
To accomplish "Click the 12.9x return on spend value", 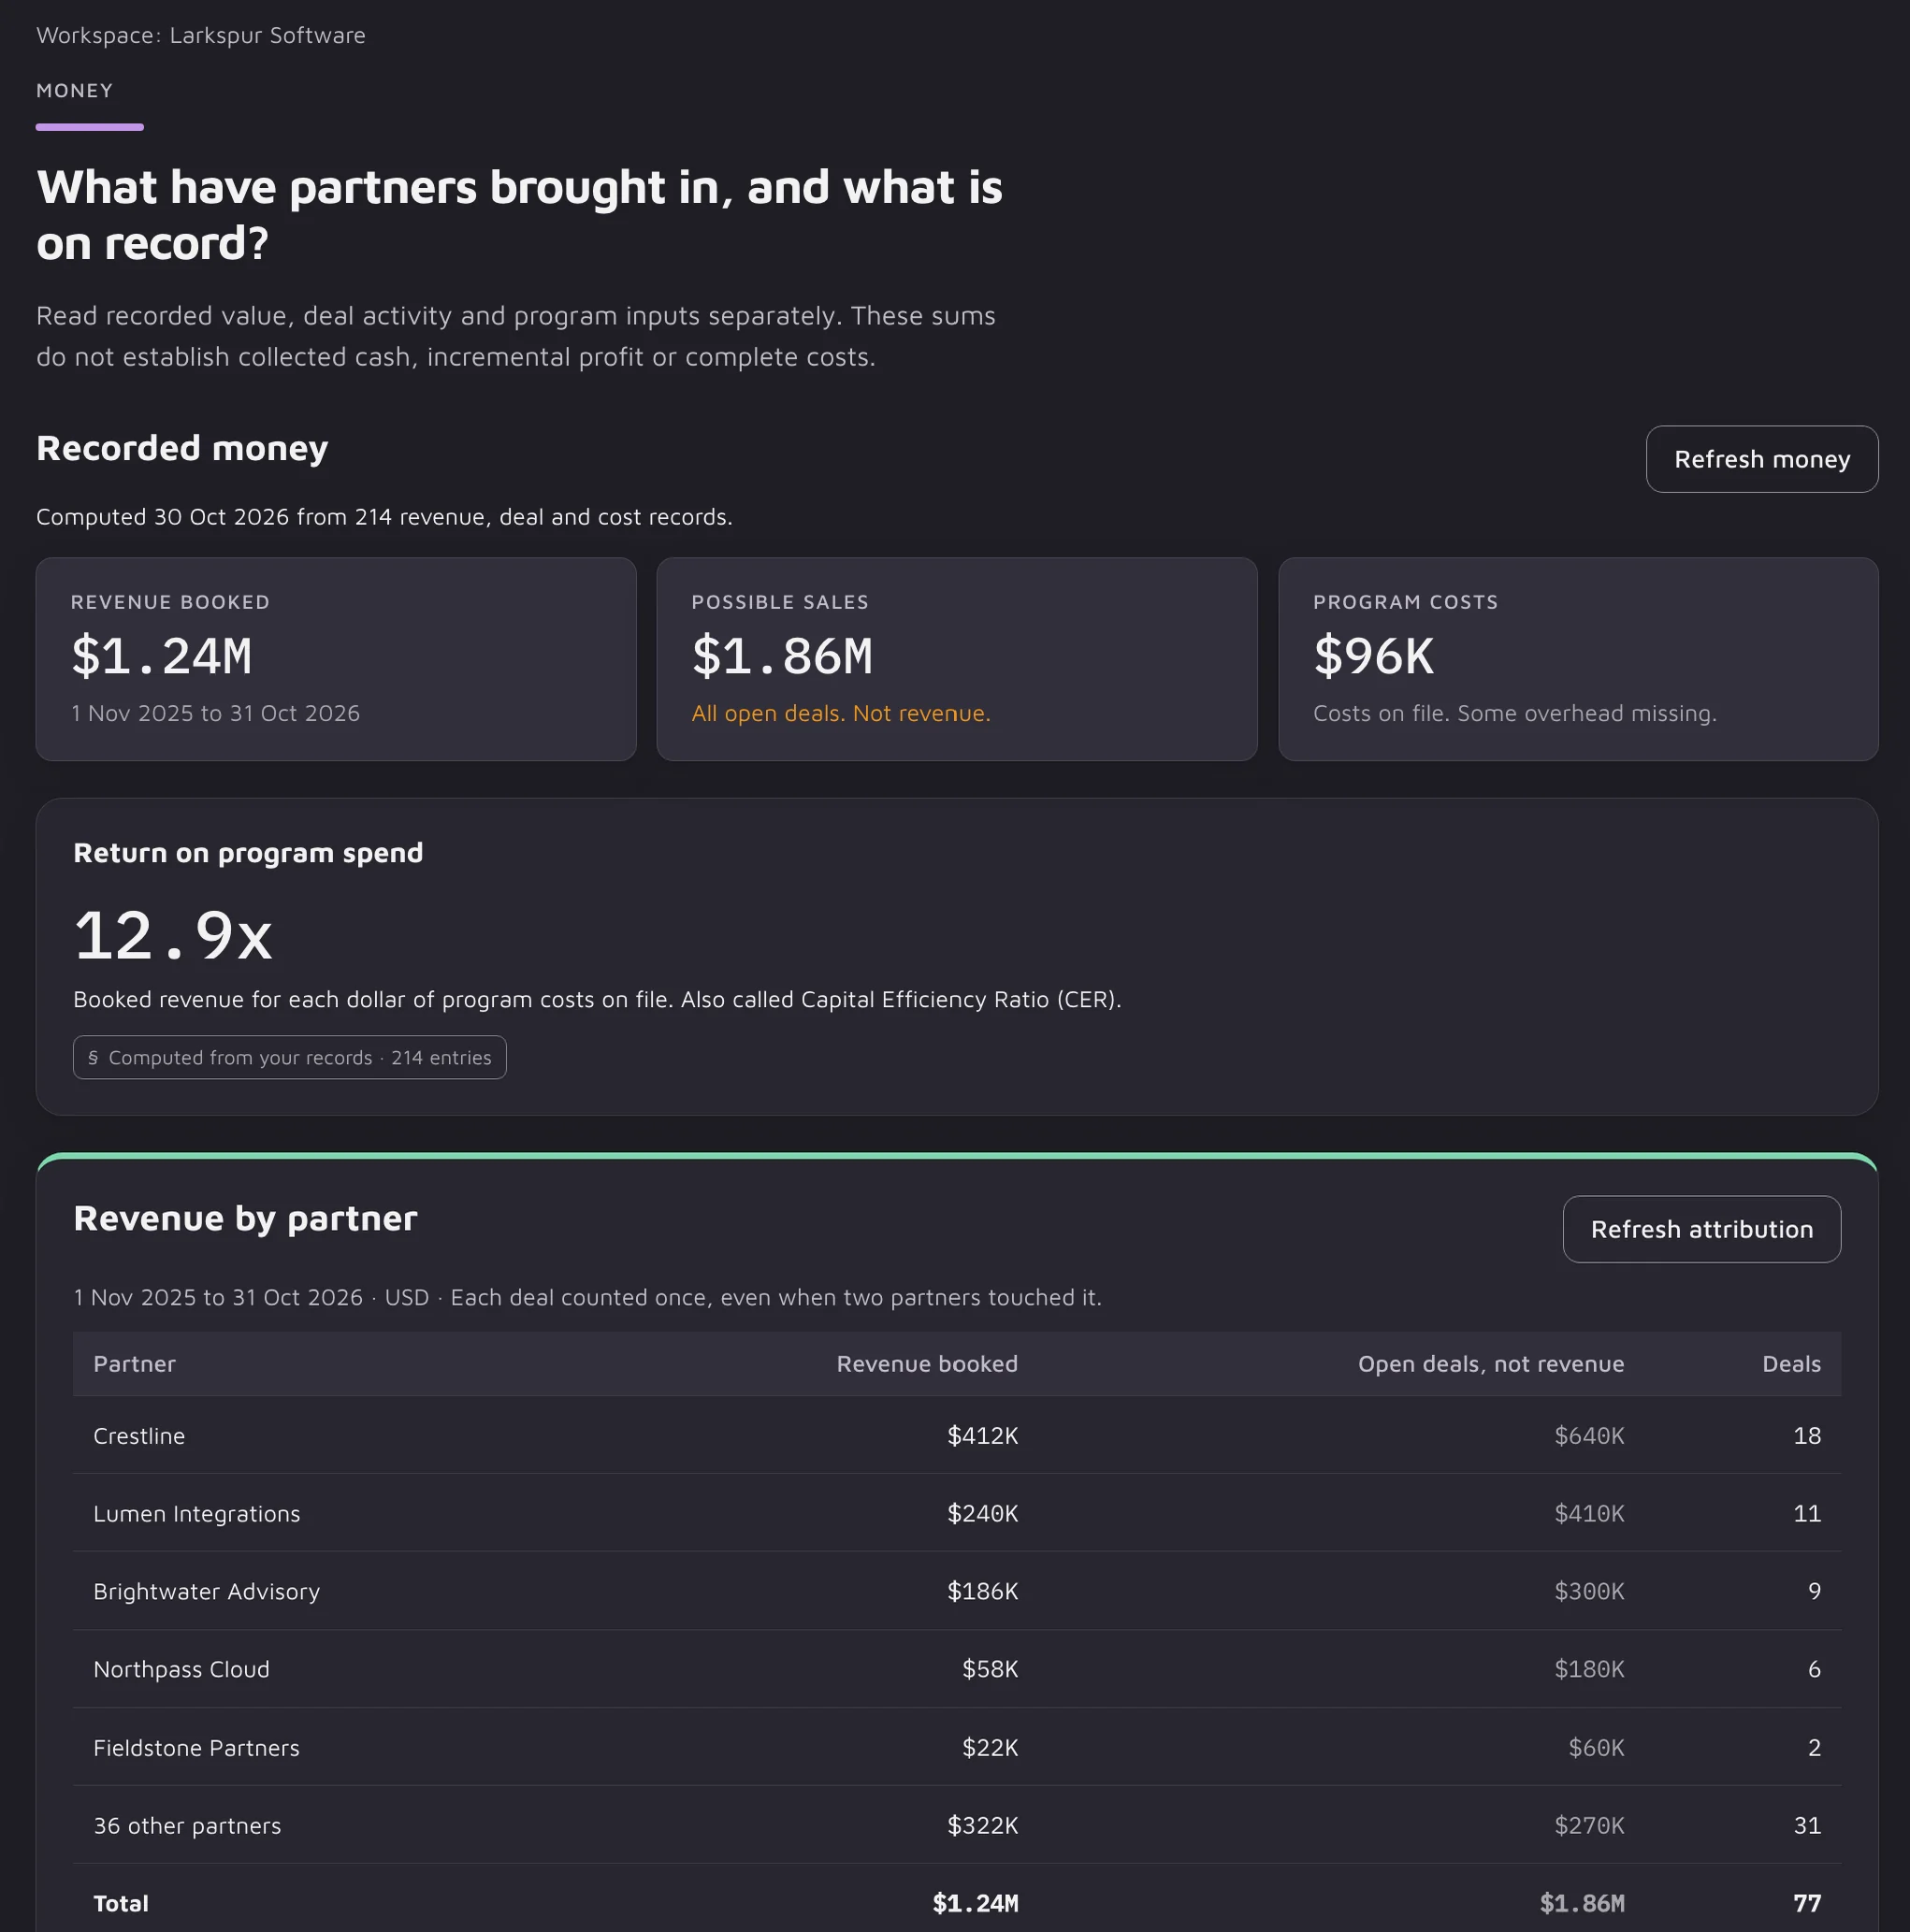I will click(173, 936).
